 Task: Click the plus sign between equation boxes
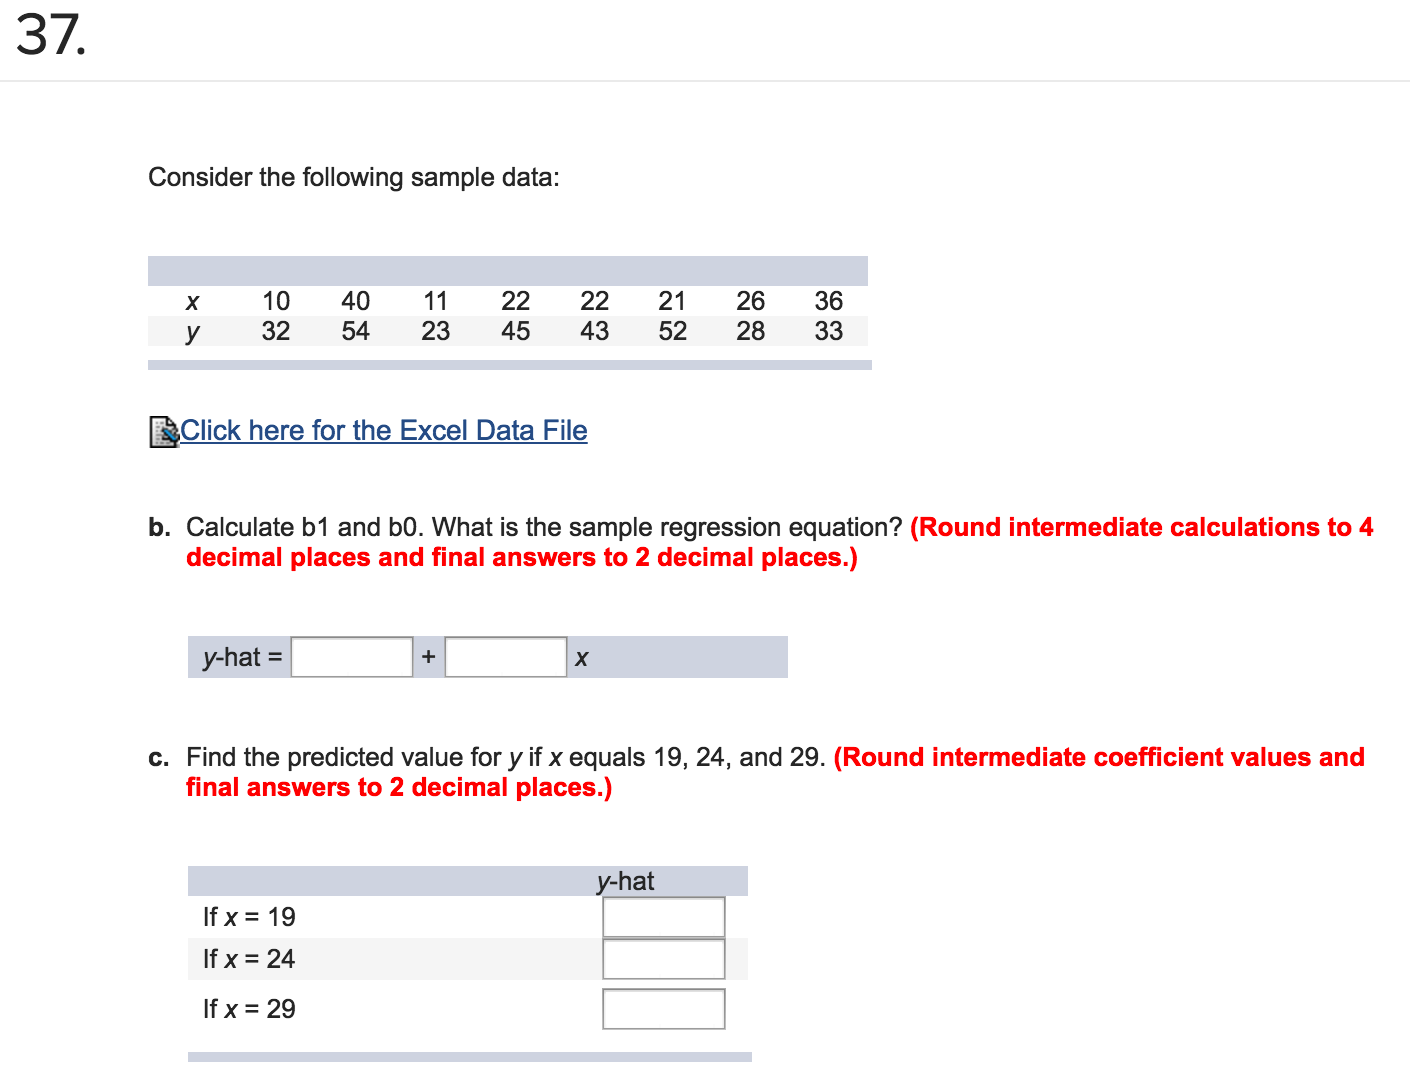[428, 657]
